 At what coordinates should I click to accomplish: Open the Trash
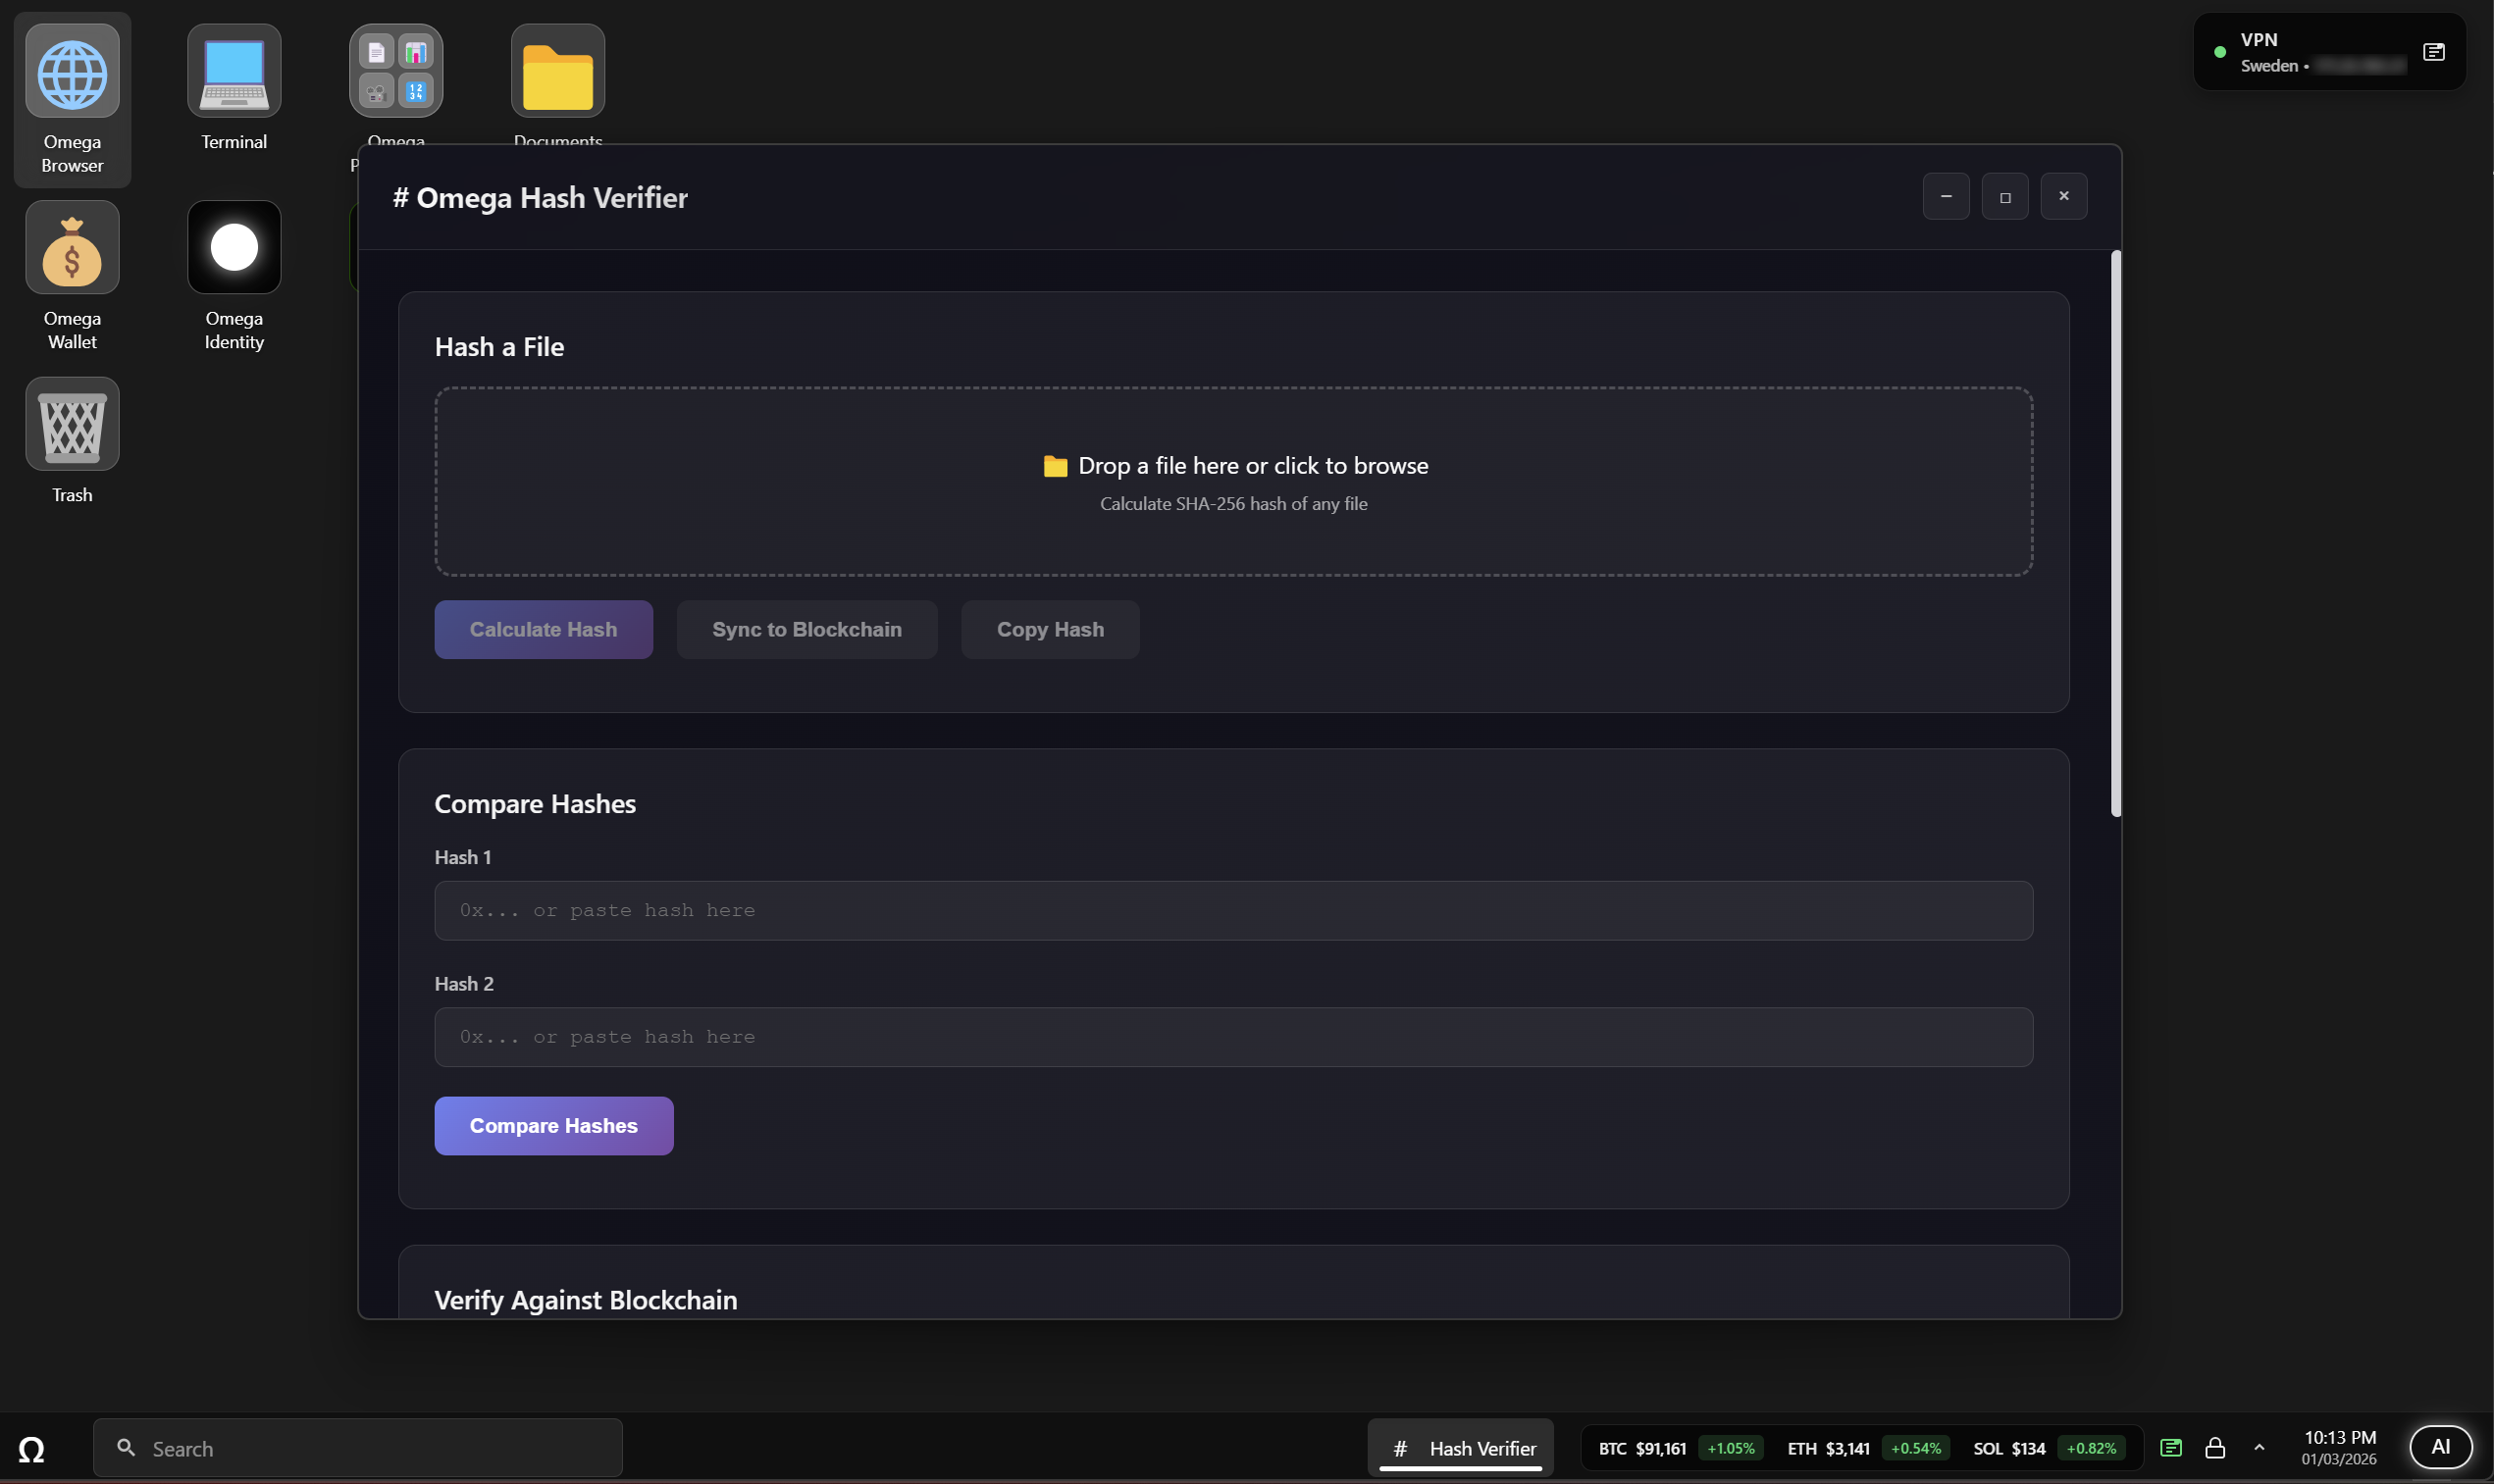pos(71,424)
